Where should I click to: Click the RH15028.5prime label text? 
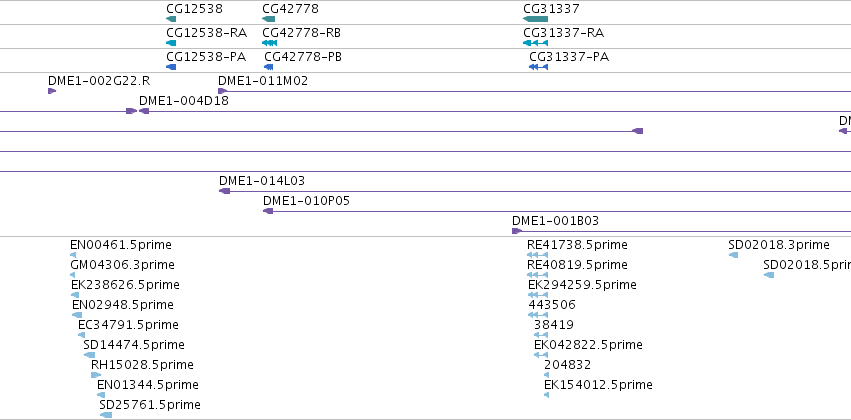[142, 365]
